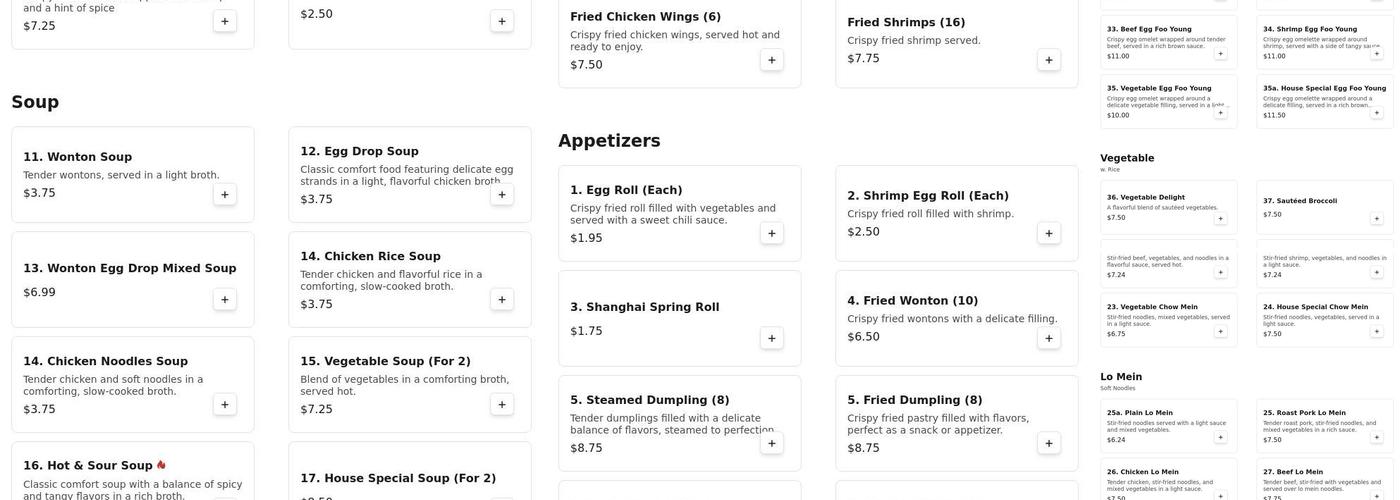Add 36. Vegetable Delight to order
This screenshot has width=1400, height=500.
(1220, 218)
